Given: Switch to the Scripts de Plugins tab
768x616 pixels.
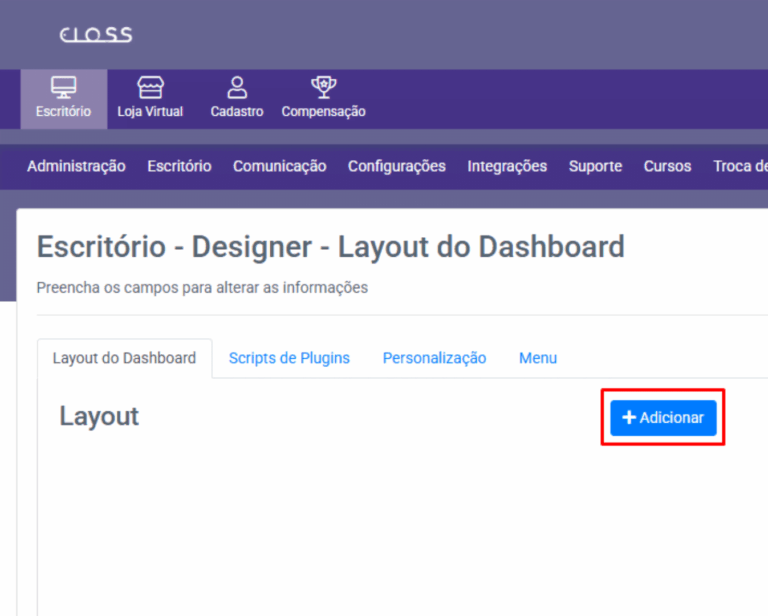Looking at the screenshot, I should [289, 358].
